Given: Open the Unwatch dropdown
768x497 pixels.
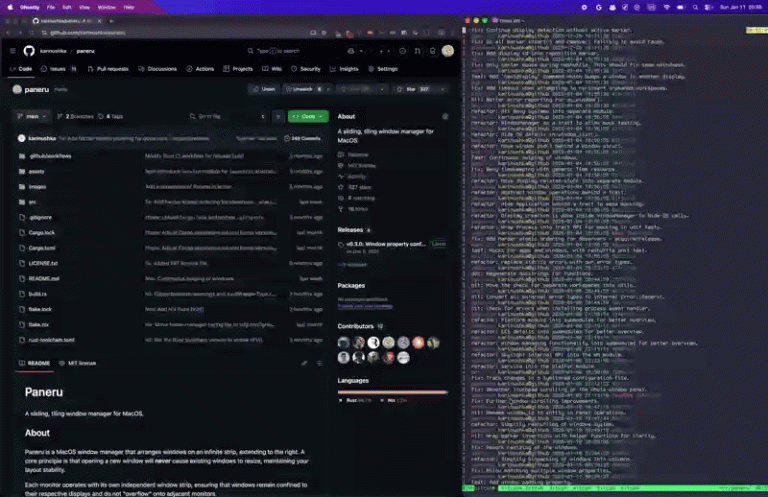Looking at the screenshot, I should click(308, 89).
